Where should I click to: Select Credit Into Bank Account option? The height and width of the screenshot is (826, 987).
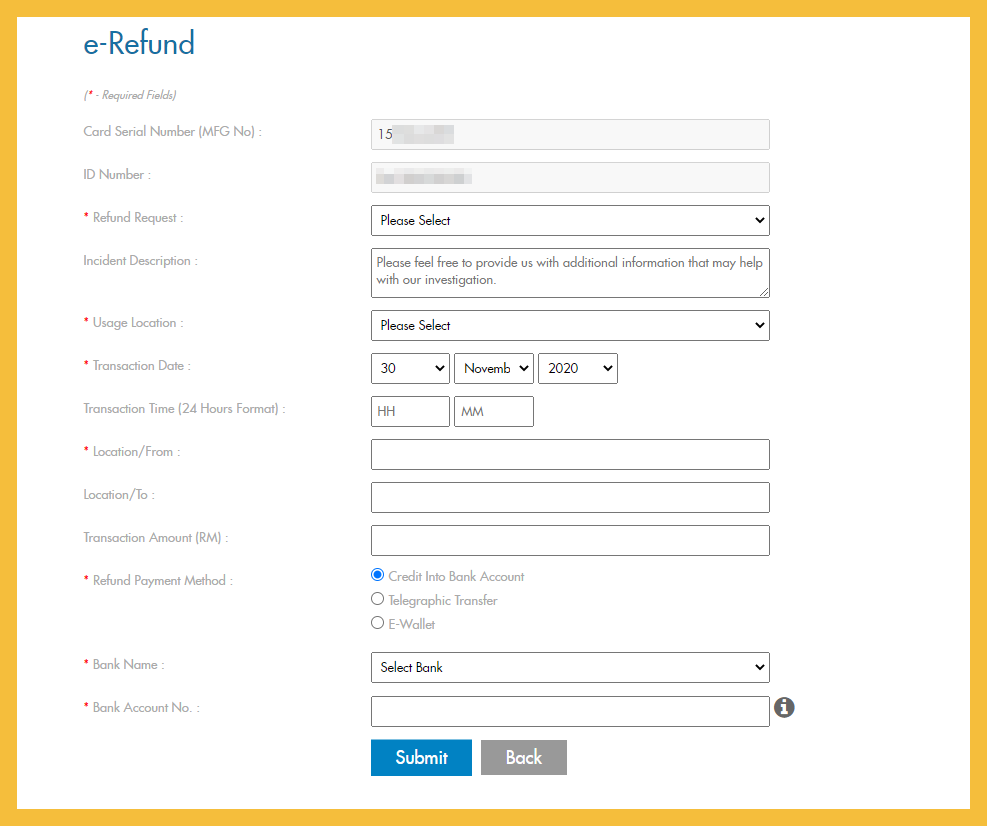(x=377, y=575)
